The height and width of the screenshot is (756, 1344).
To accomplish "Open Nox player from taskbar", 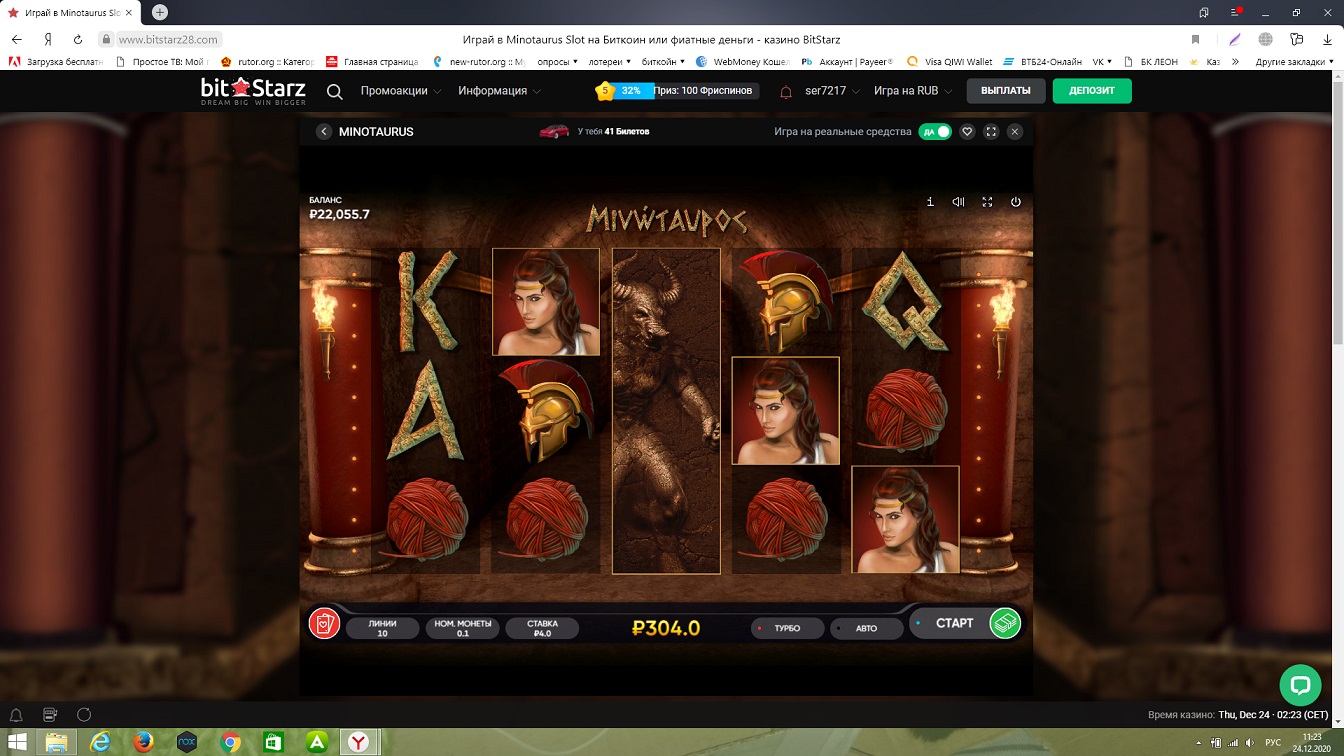I will [186, 742].
